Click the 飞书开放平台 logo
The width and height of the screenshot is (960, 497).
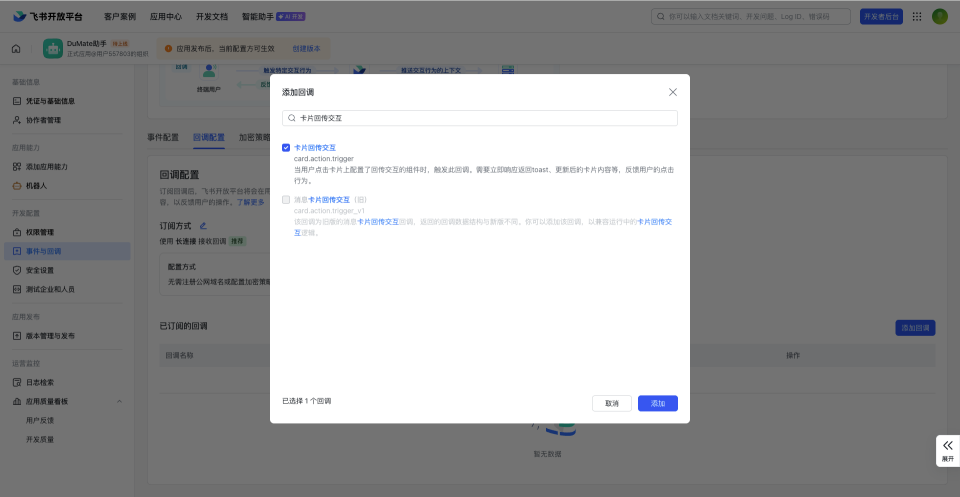tap(50, 16)
